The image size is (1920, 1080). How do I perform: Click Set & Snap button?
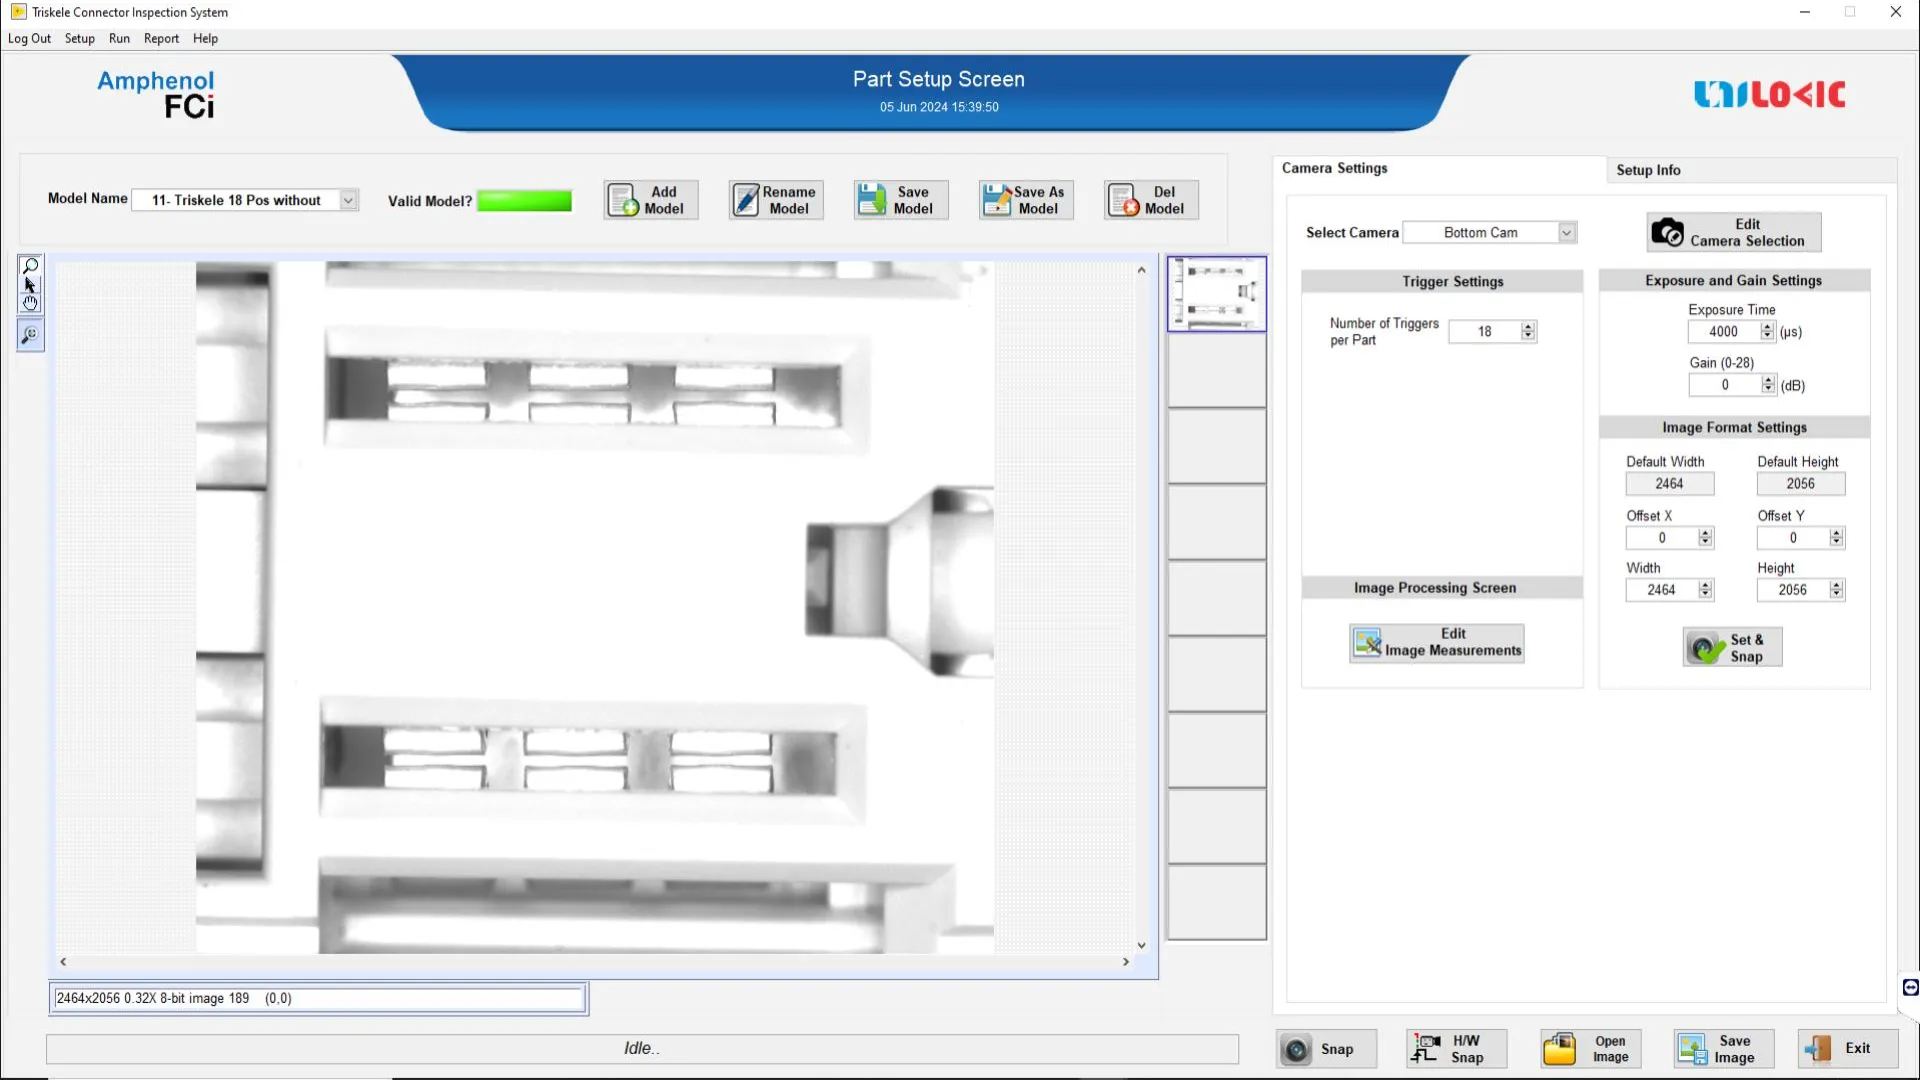tap(1732, 648)
